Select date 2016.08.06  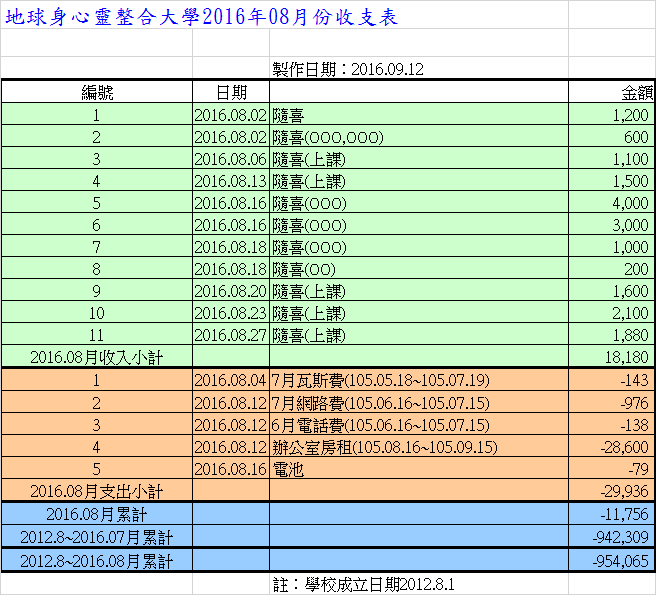pyautogui.click(x=231, y=159)
